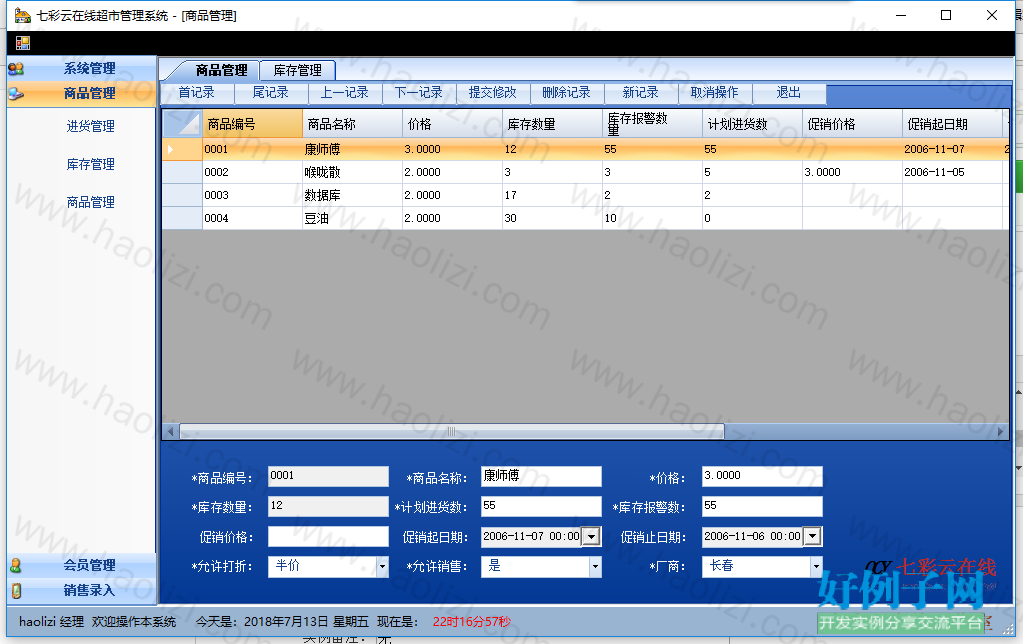This screenshot has width=1023, height=644.
Task: Click the 销售录入 sidebar icon
Action: 16,591
